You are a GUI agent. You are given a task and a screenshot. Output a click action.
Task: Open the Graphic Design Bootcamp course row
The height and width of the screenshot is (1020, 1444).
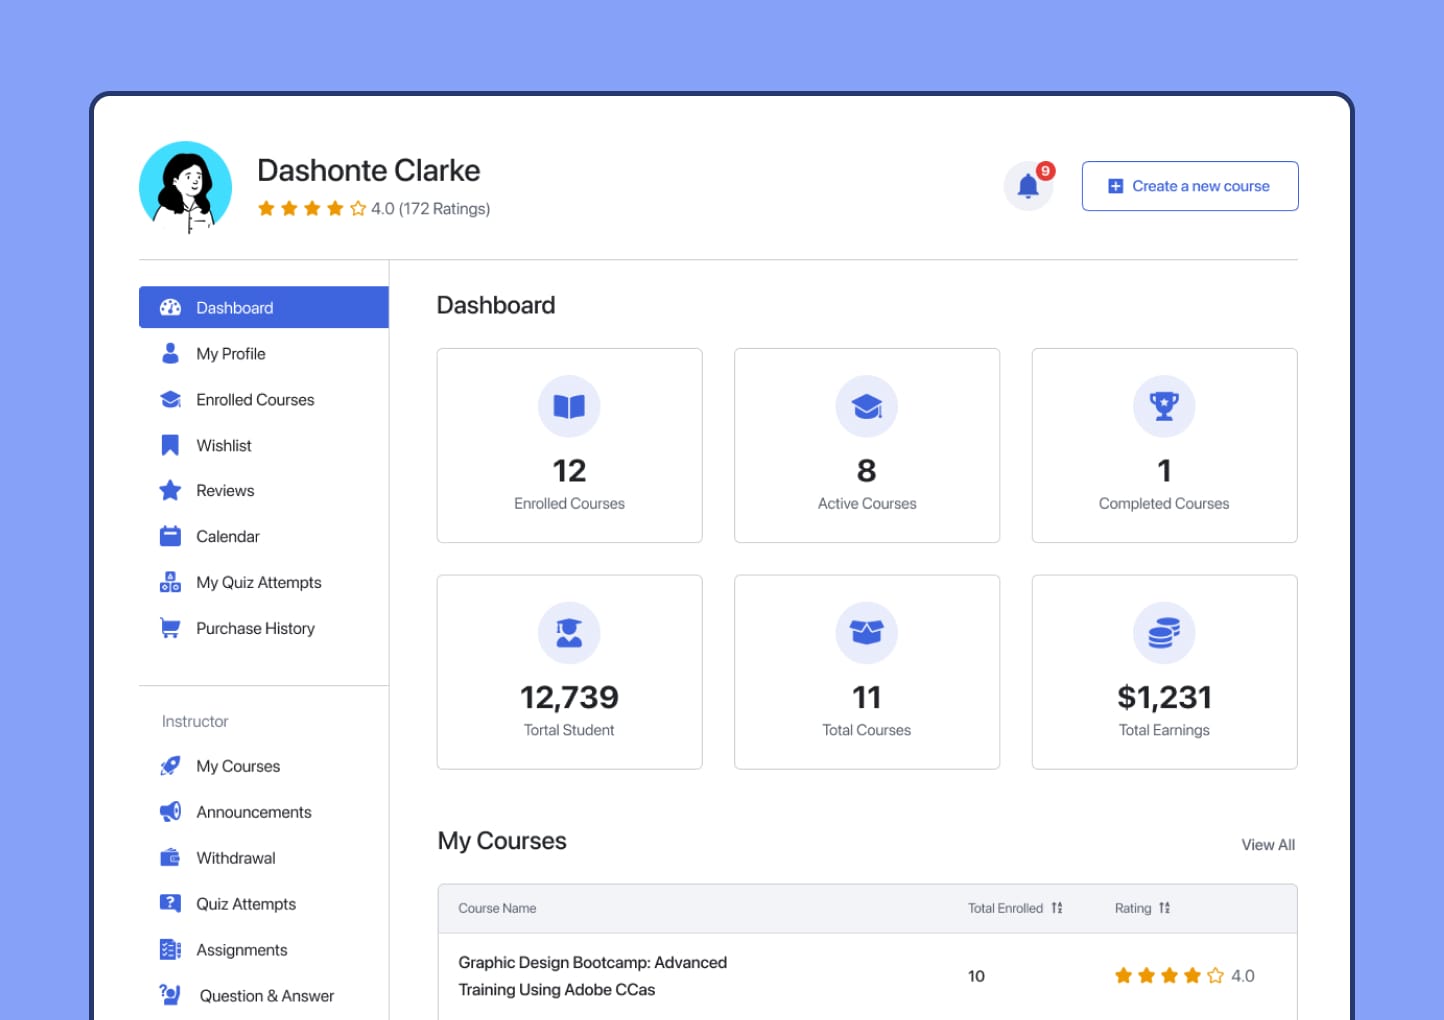[x=592, y=976]
